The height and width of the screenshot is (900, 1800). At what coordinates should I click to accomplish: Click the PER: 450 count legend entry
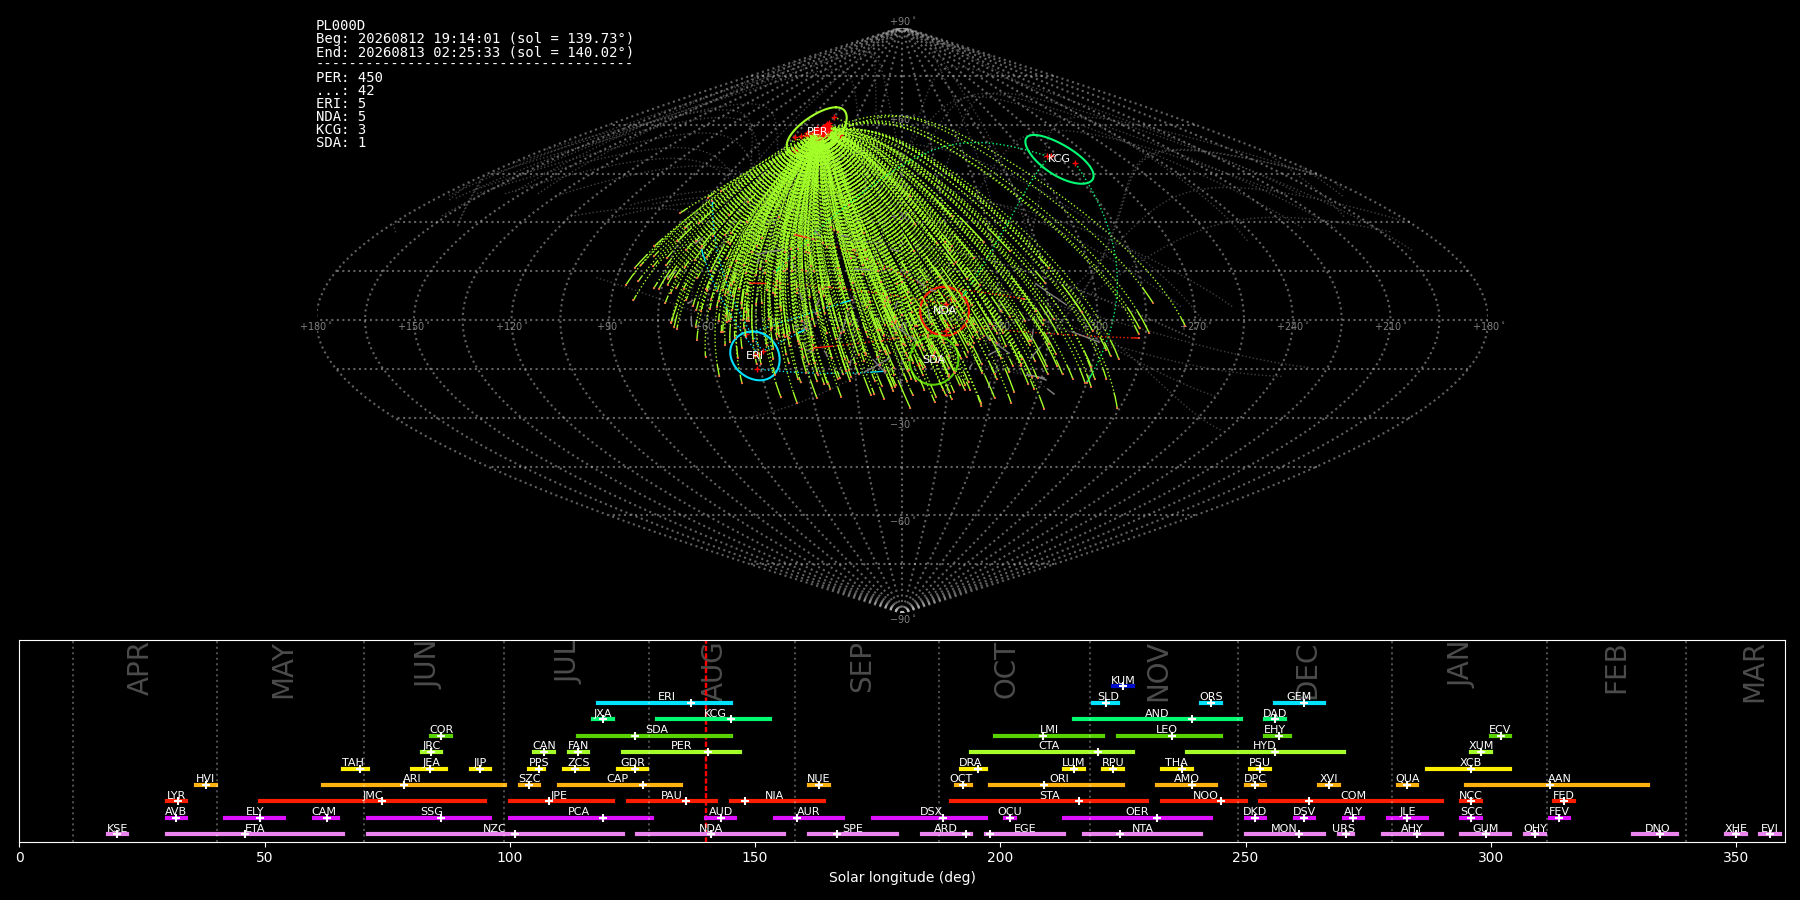click(349, 78)
